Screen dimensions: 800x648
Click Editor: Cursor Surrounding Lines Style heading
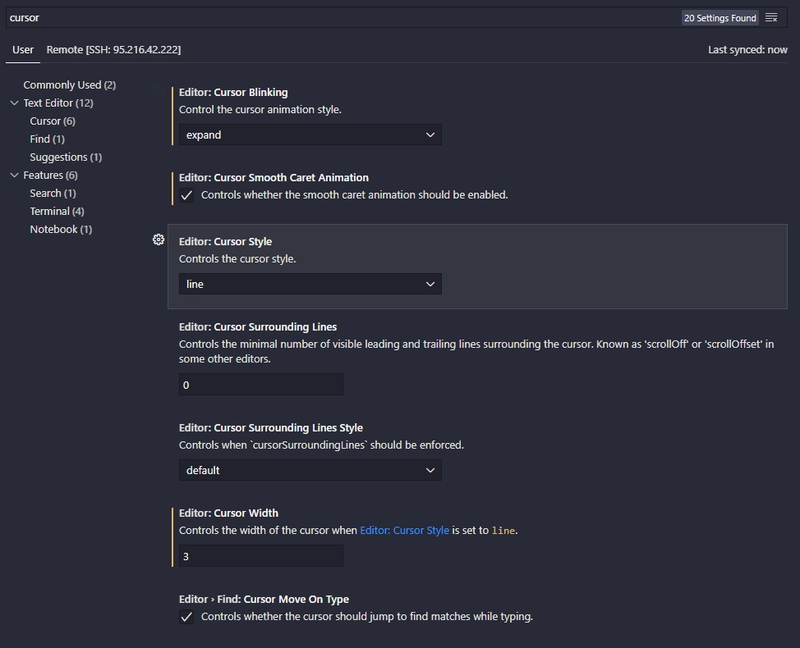point(271,428)
